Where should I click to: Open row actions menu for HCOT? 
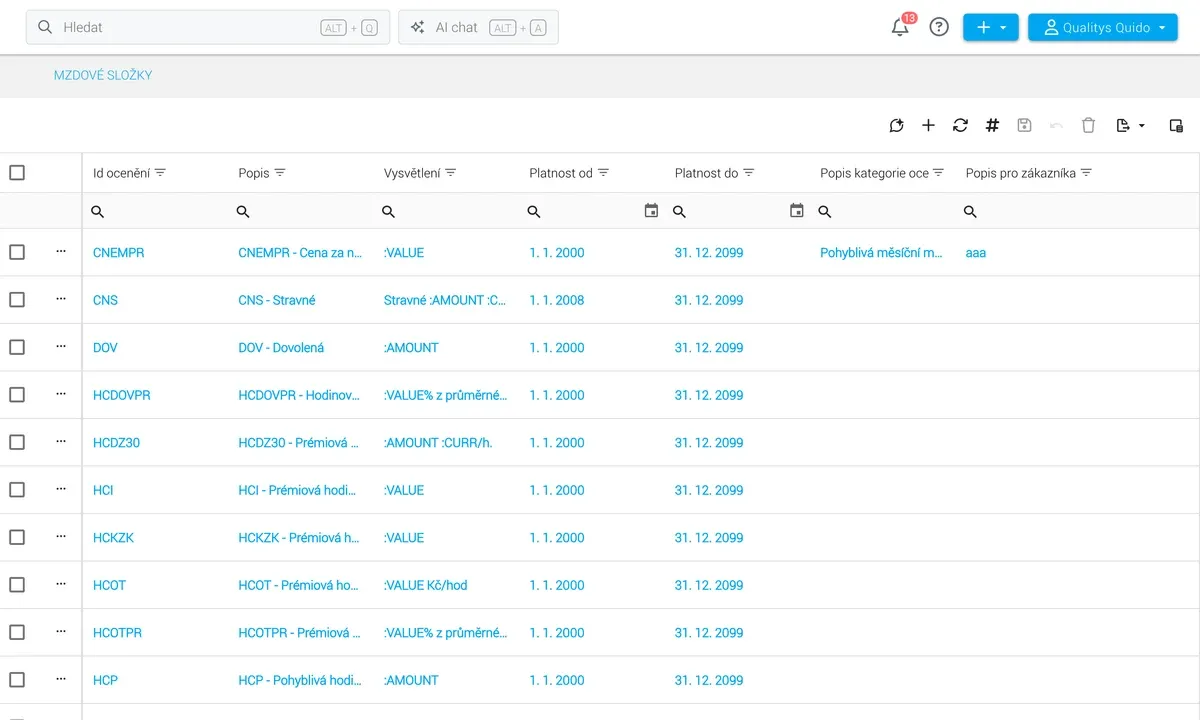tap(61, 584)
